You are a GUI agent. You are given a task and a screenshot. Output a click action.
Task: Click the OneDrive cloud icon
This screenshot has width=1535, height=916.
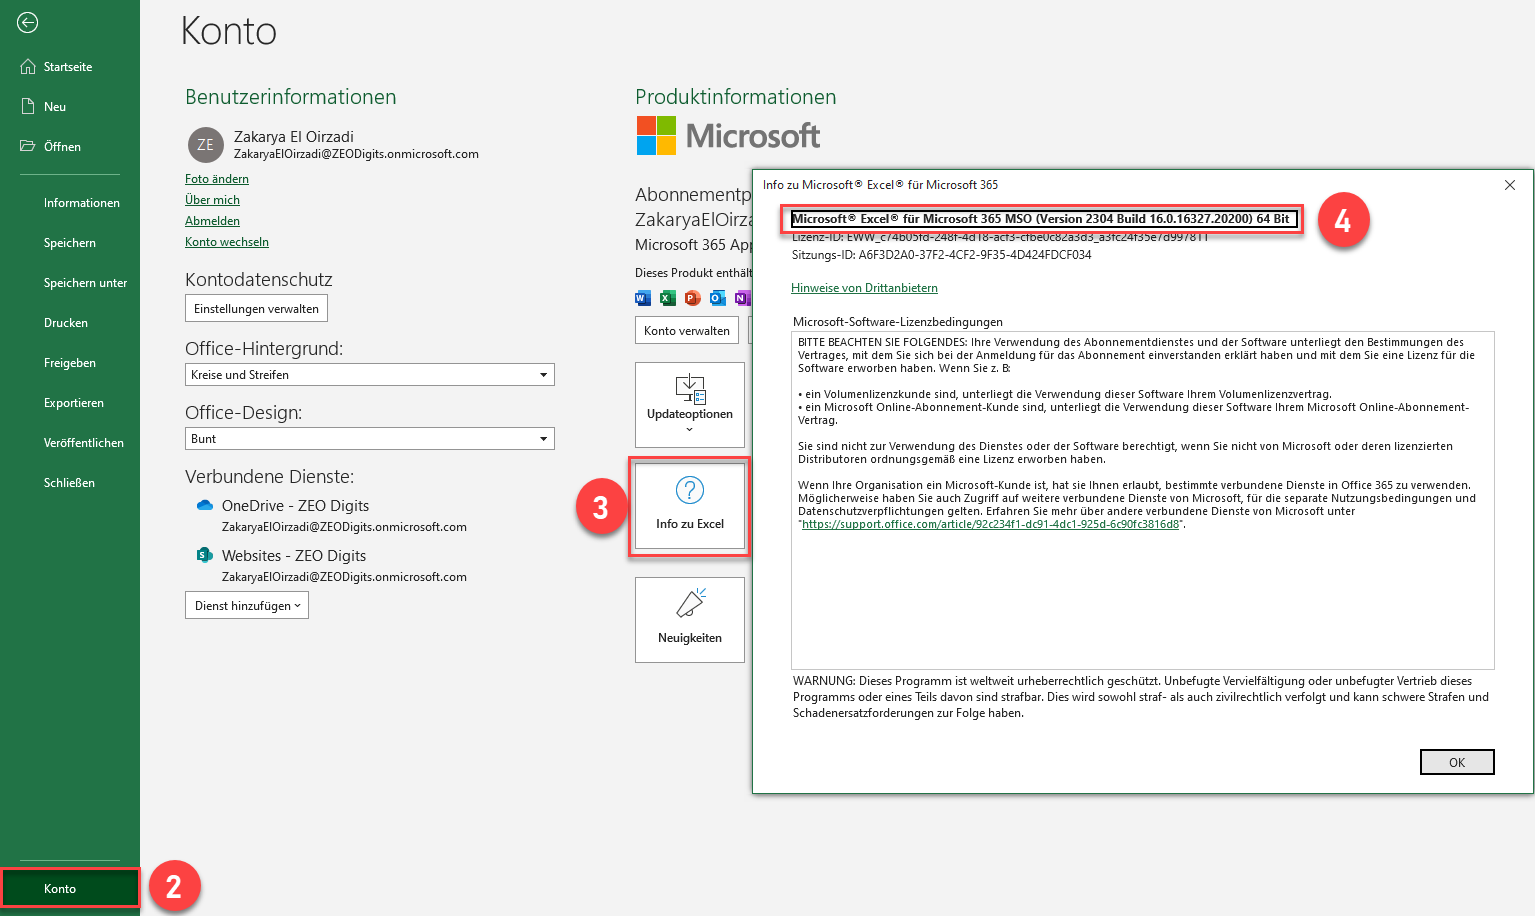pyautogui.click(x=205, y=505)
